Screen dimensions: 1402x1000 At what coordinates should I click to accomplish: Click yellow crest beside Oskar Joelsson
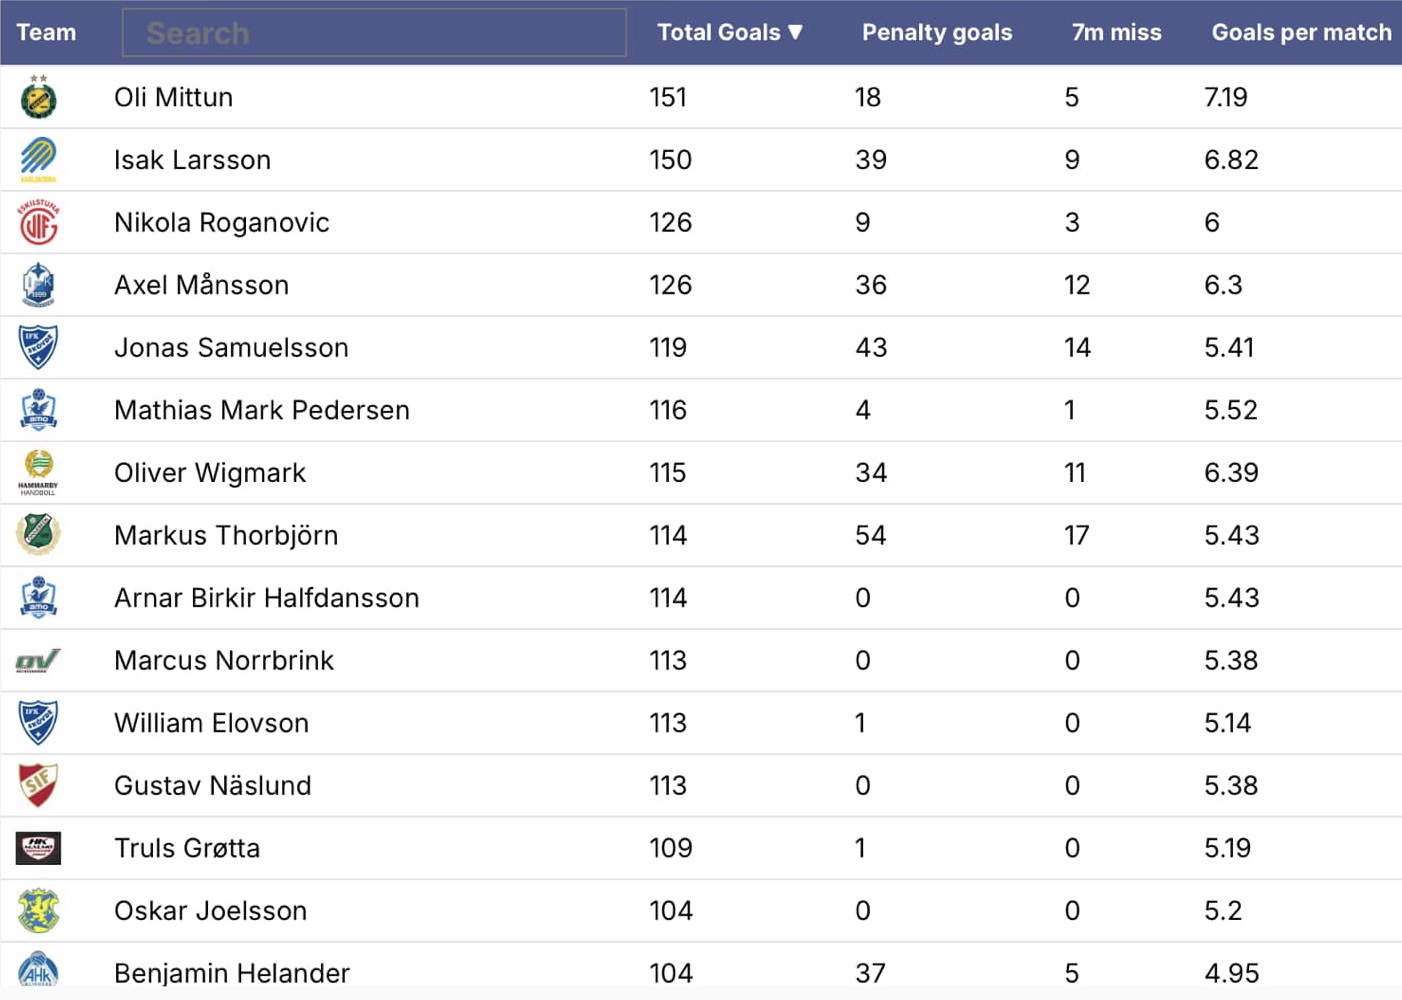39,911
